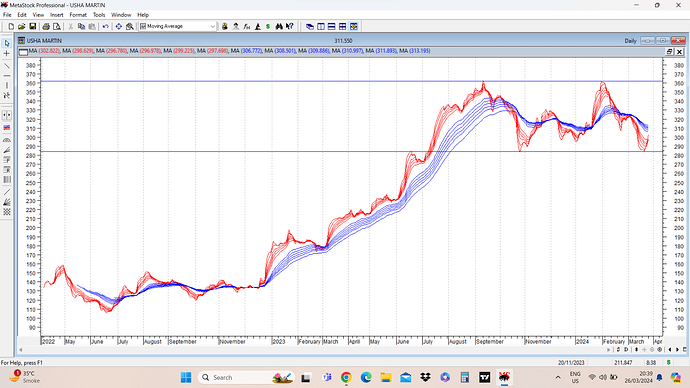Click the 20/11/2023 status bar date
690x388 pixels.
571,363
